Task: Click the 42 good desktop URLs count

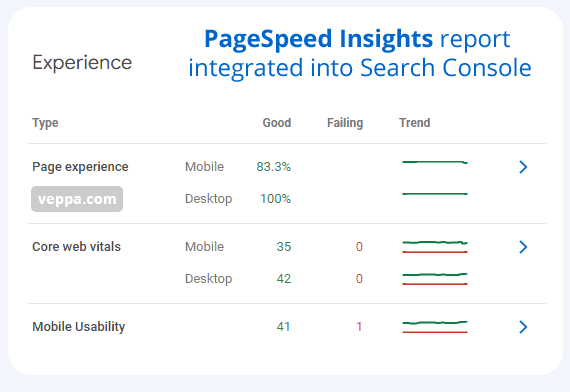Action: click(x=284, y=279)
